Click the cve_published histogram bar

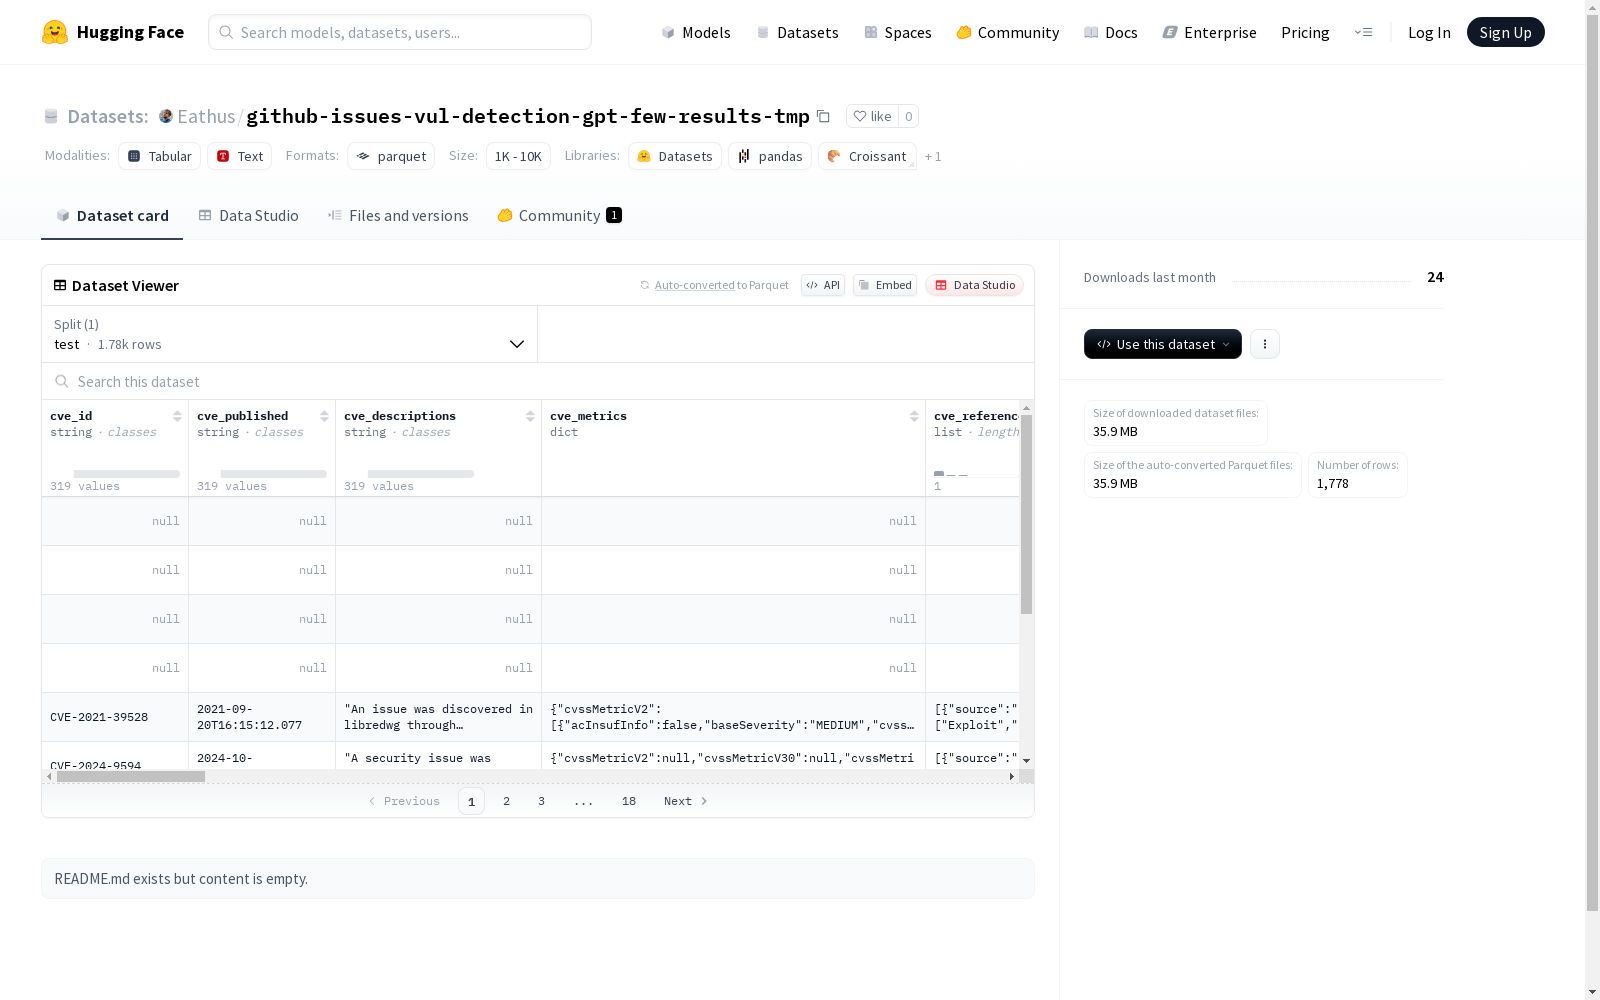pyautogui.click(x=274, y=474)
